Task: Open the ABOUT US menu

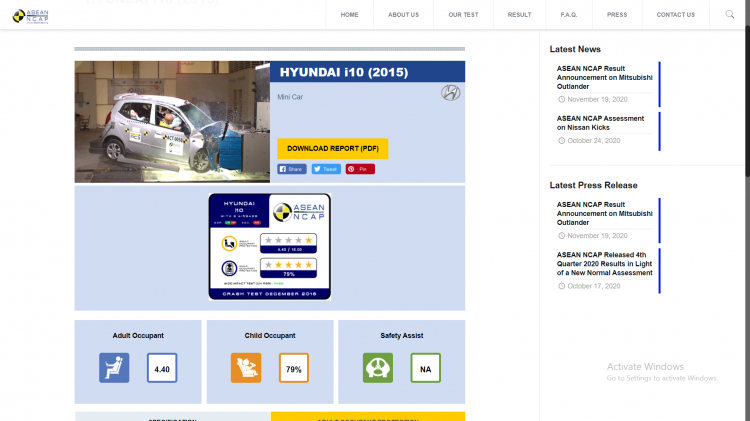Action: 403,15
